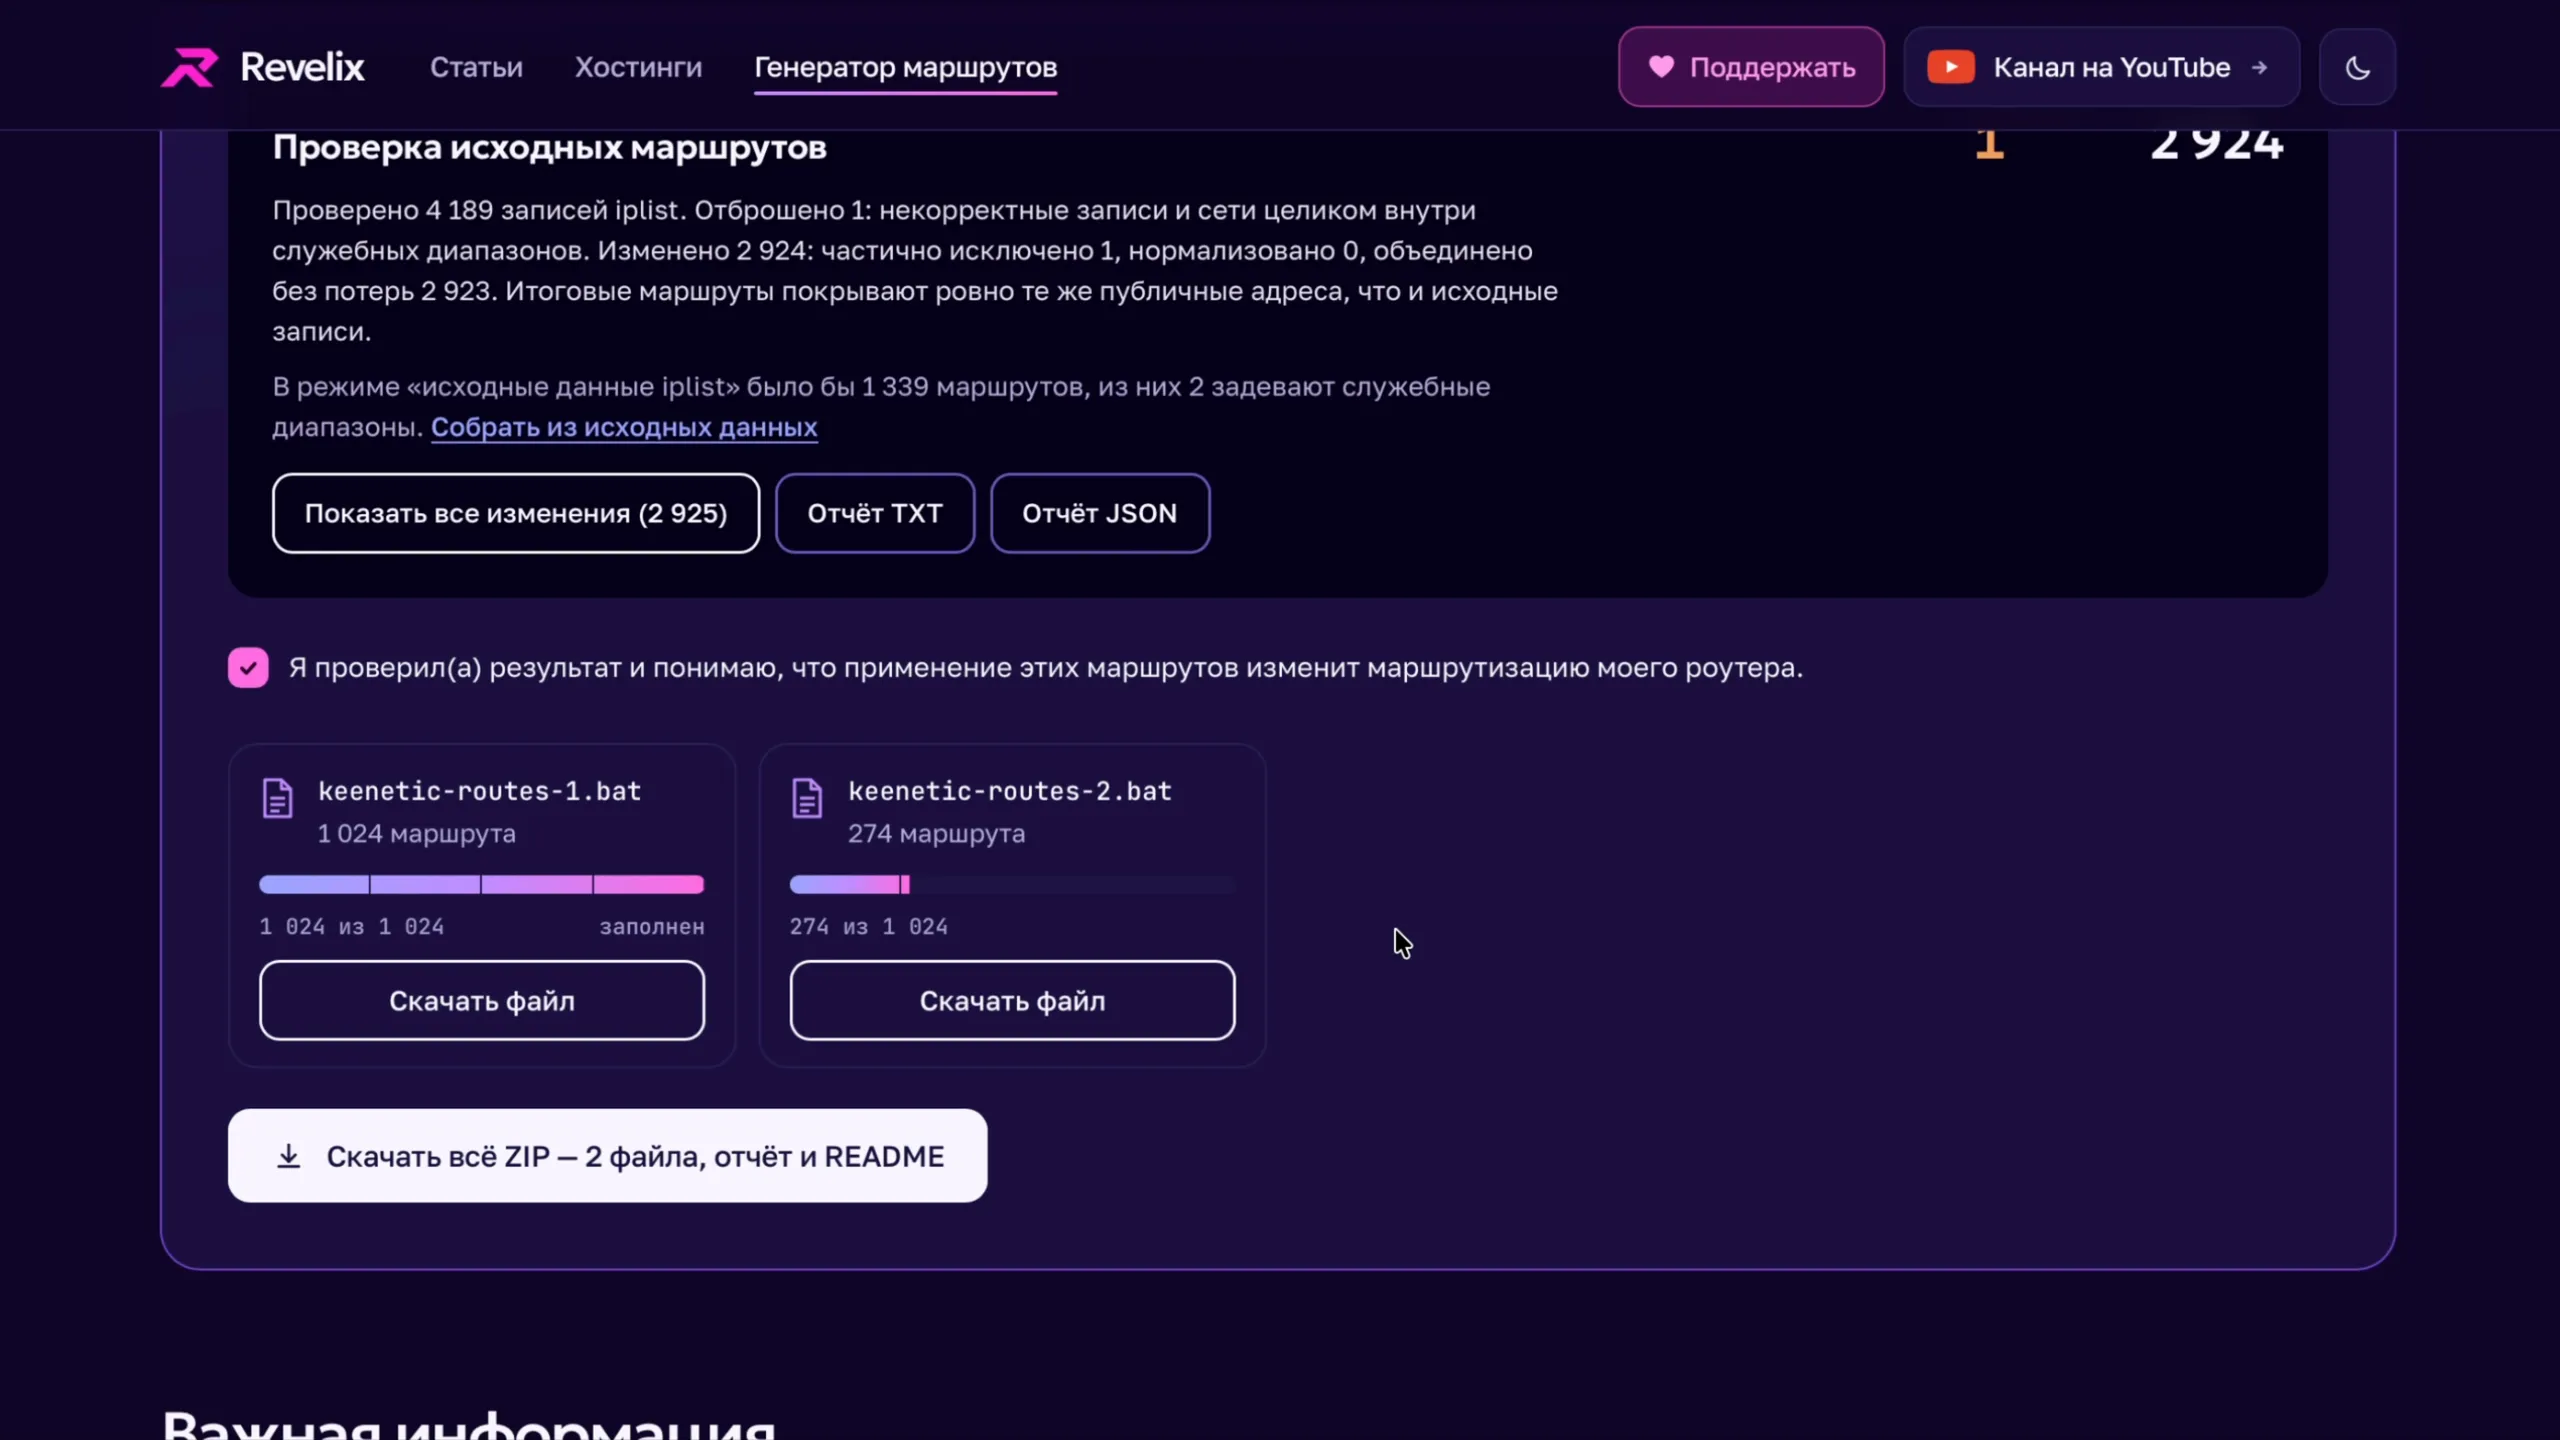This screenshot has height=1440, width=2560.
Task: Download the Отчёт TXT report
Action: [x=874, y=513]
